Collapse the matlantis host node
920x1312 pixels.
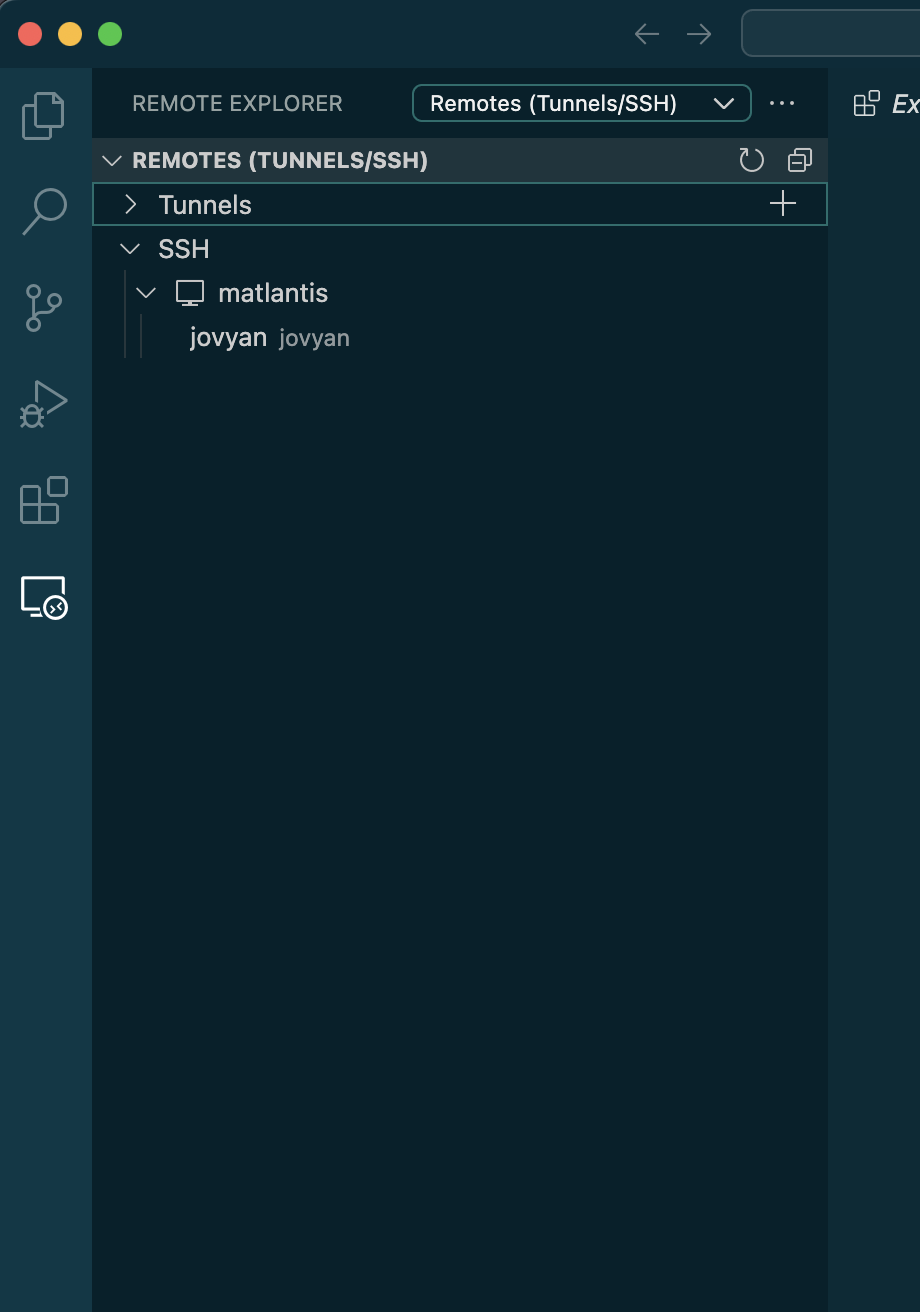coord(147,293)
